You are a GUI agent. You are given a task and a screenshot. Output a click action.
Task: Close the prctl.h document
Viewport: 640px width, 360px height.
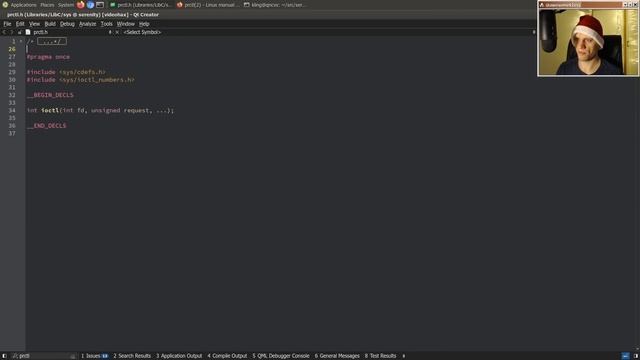(117, 32)
